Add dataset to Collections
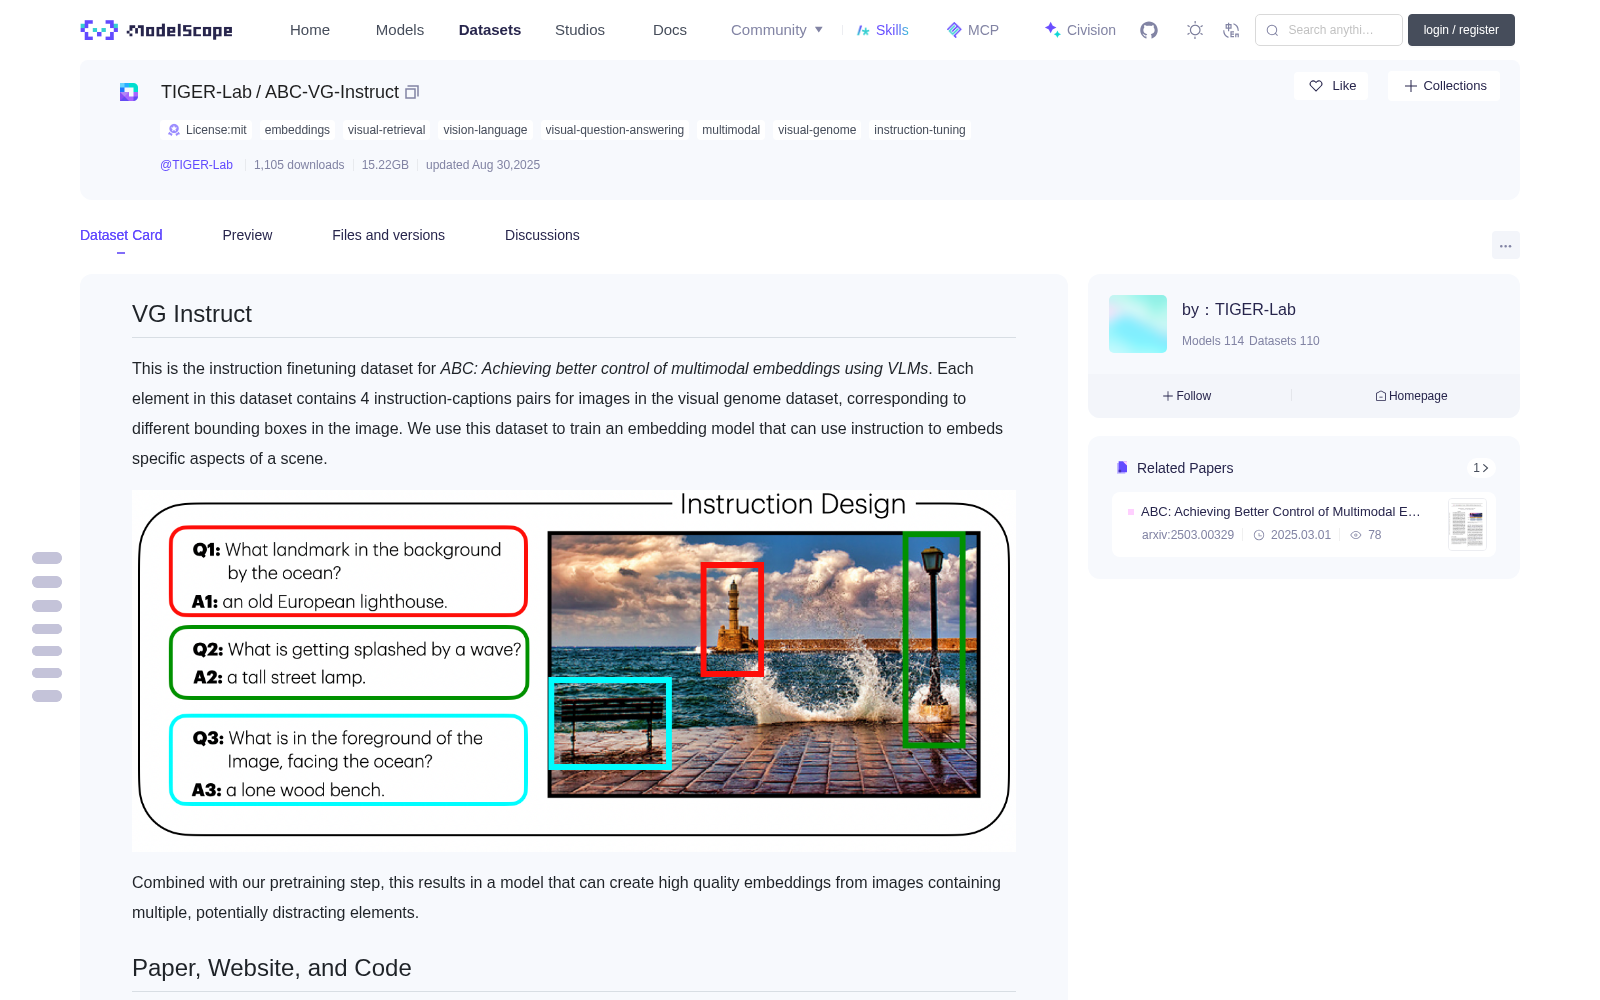1600x1000 pixels. [x=1444, y=86]
